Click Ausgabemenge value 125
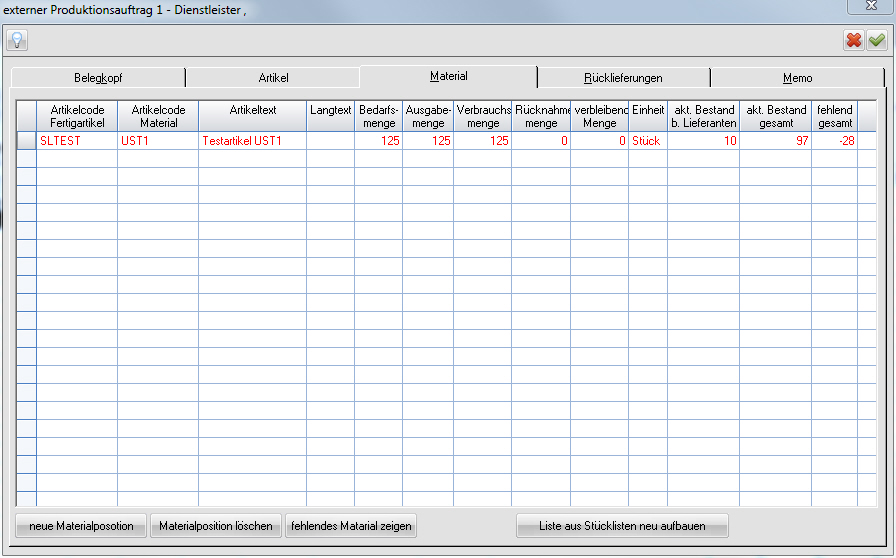Image resolution: width=896 pixels, height=558 pixels. pyautogui.click(x=428, y=141)
